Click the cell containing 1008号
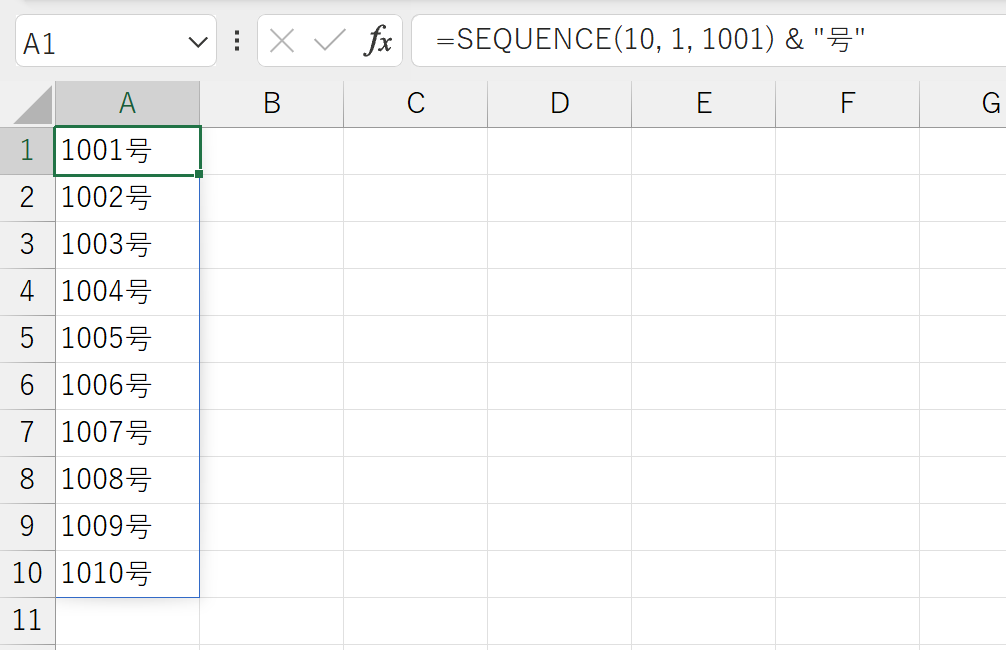The height and width of the screenshot is (650, 1006). [x=128, y=480]
